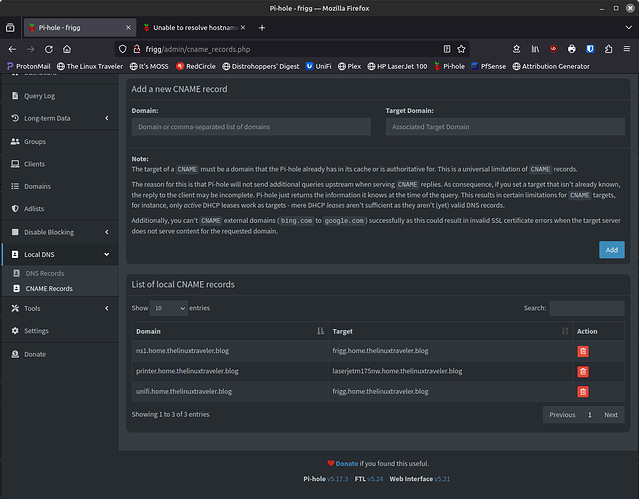Image resolution: width=639 pixels, height=499 pixels.
Task: Bookmark this page with the star icon
Action: [461, 49]
